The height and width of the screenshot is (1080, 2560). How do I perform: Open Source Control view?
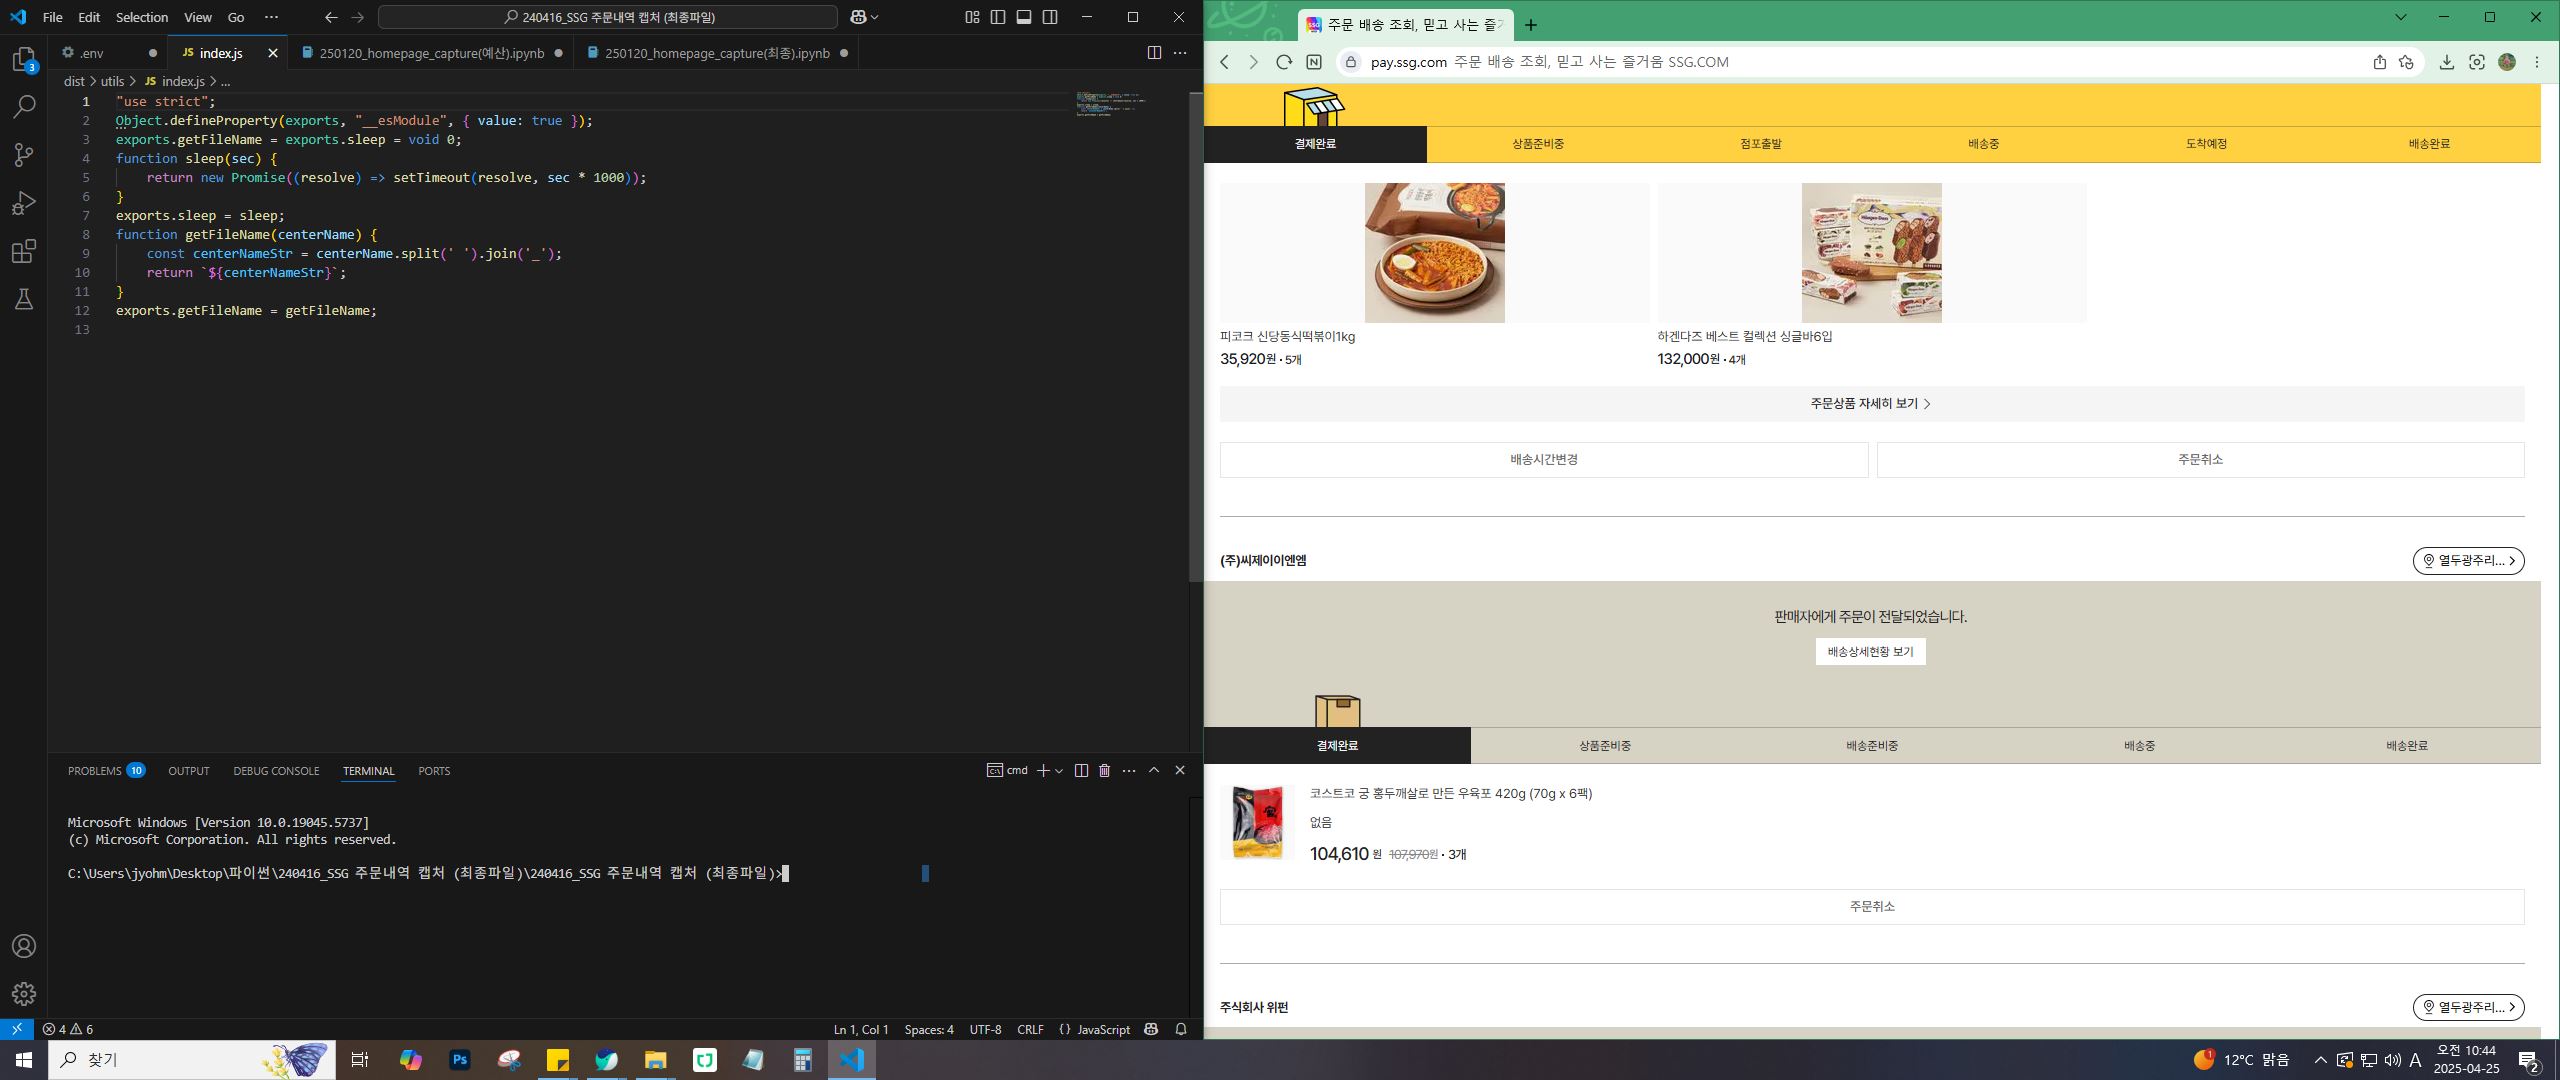coord(24,154)
